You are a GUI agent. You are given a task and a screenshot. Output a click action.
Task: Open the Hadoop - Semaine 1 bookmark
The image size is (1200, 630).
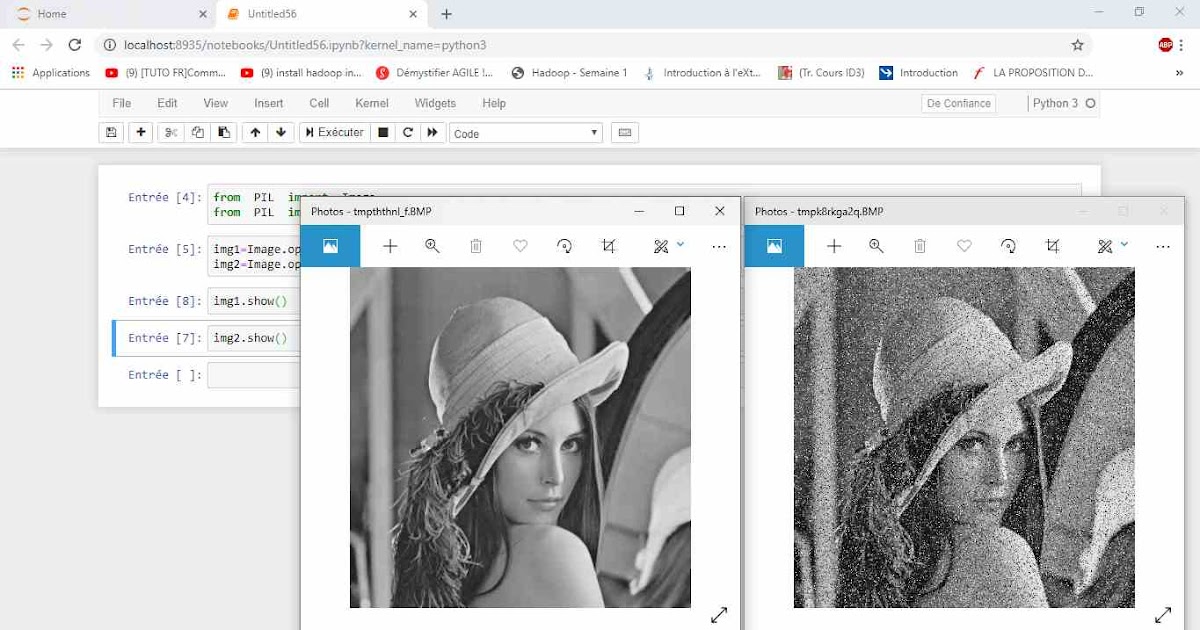point(569,73)
